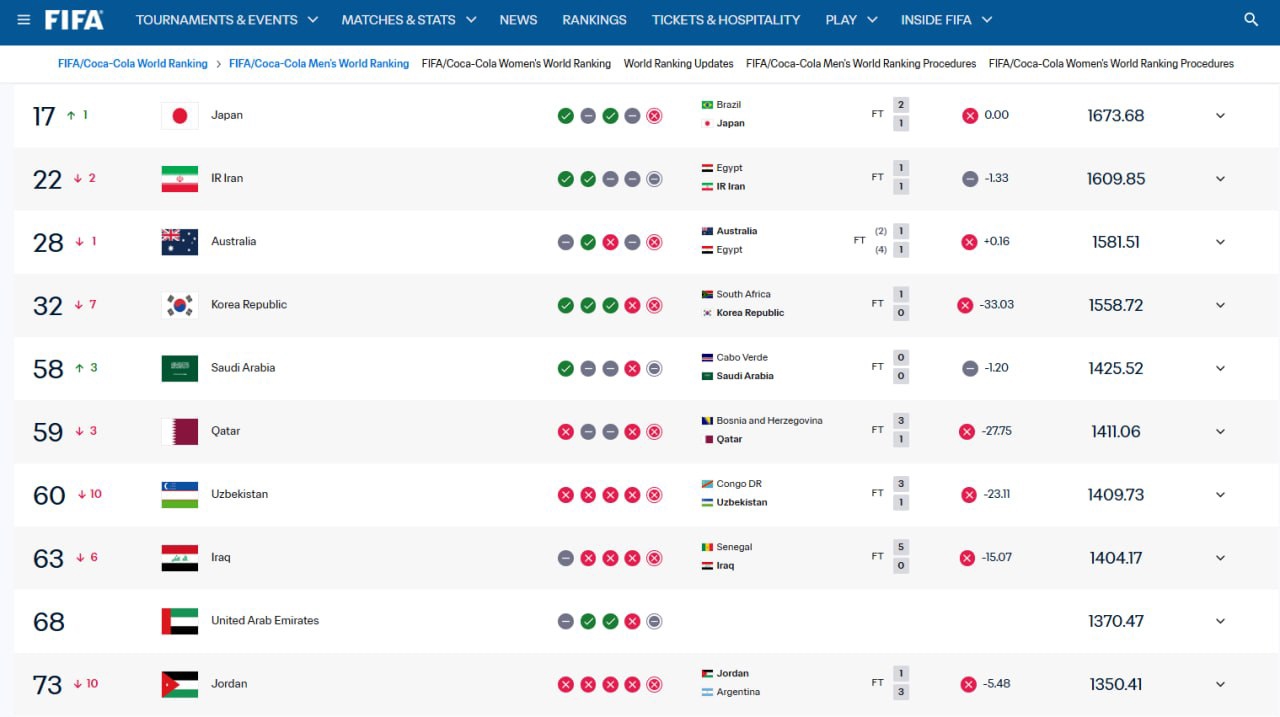Viewport: 1280px width, 717px height.
Task: Open FIFA/Coca-Cola Women's World Ranking link
Action: (x=516, y=63)
